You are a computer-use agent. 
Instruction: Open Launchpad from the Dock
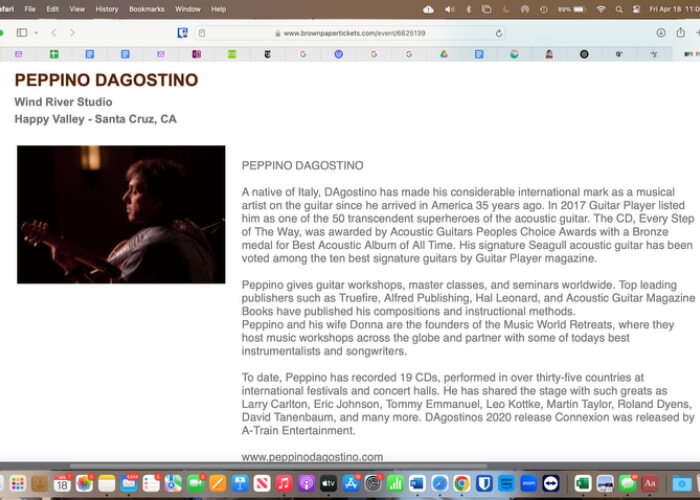coord(18,483)
